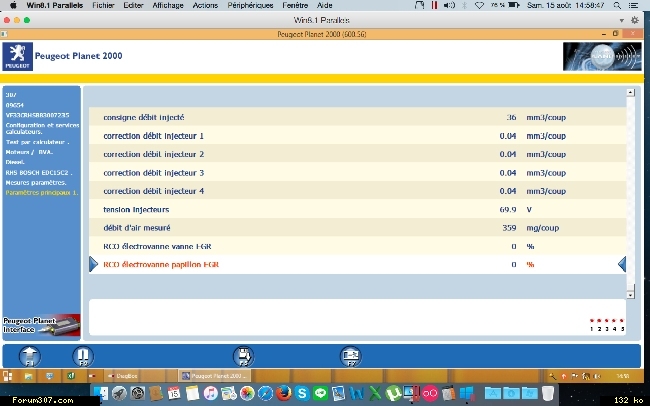Click the F2 pause measurement button
The image size is (650, 406).
tap(83, 356)
